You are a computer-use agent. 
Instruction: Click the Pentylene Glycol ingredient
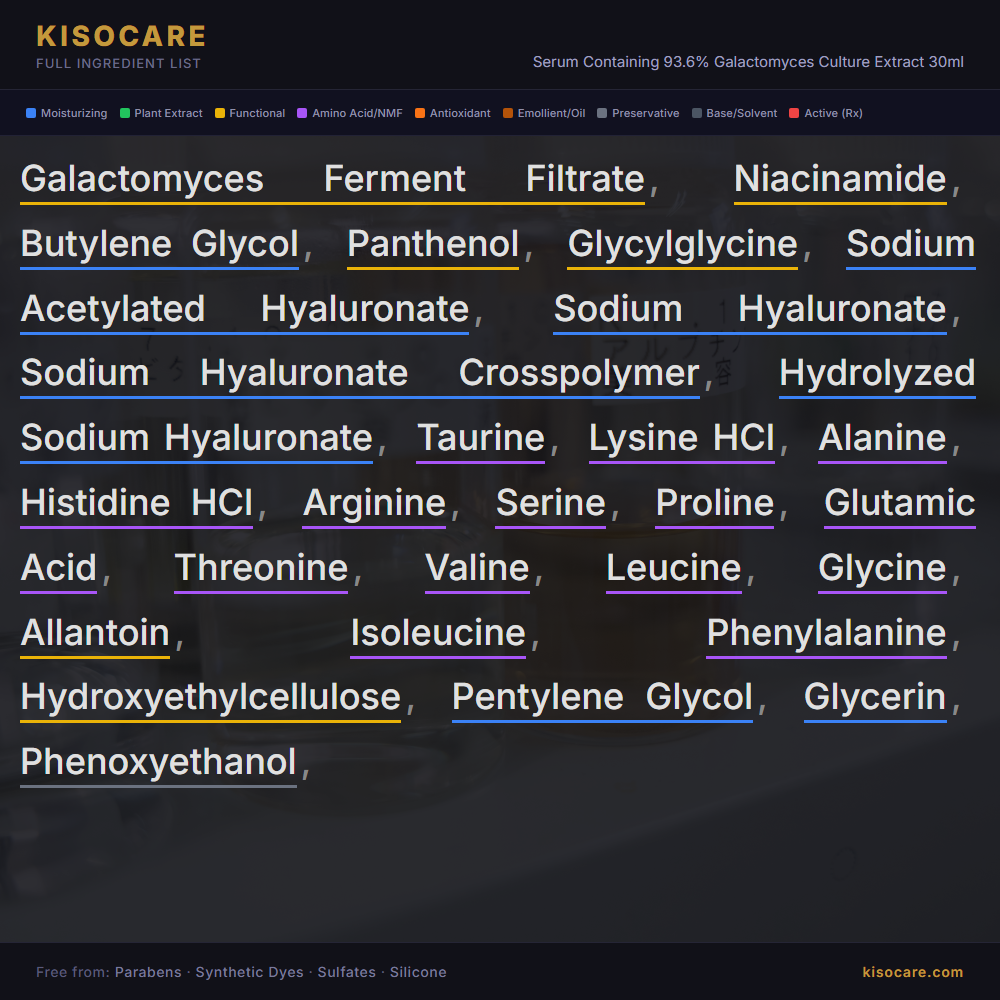coord(602,697)
